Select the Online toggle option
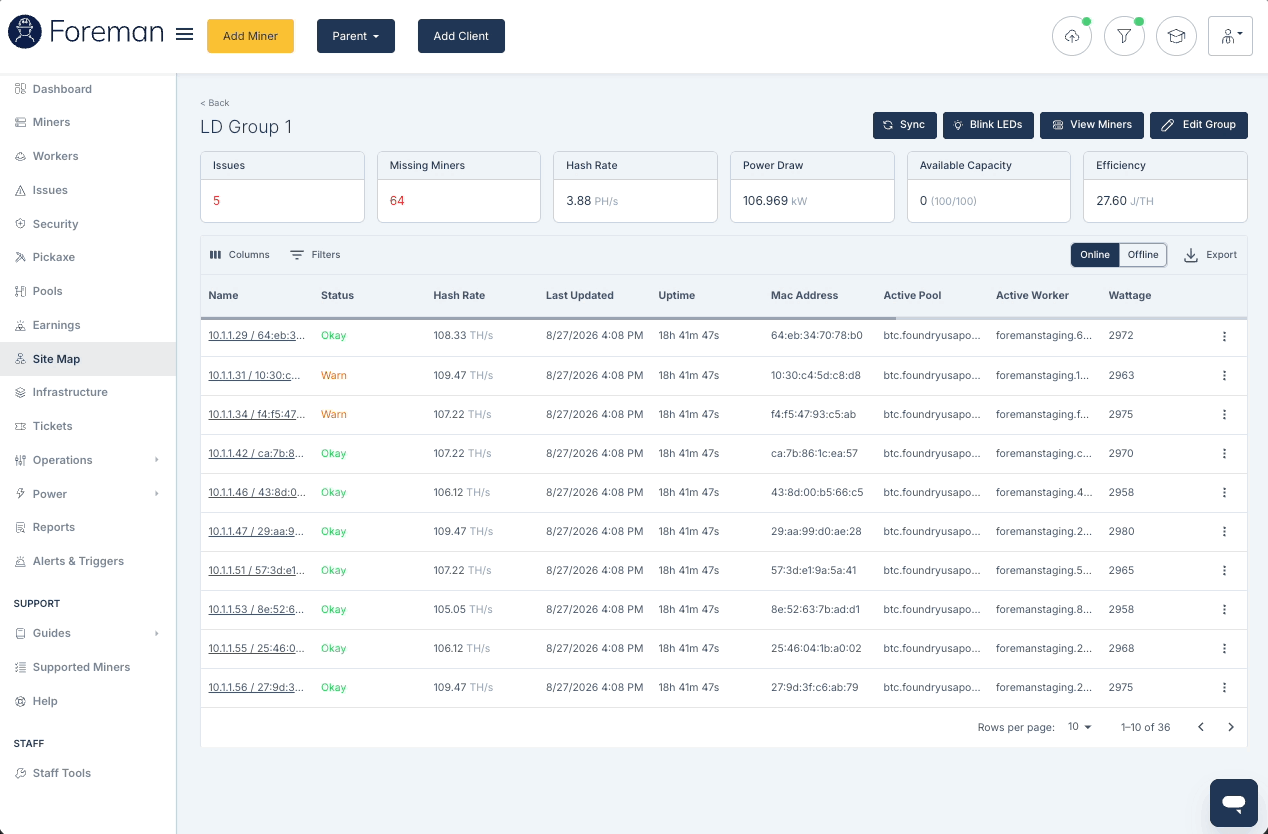 pos(1095,255)
